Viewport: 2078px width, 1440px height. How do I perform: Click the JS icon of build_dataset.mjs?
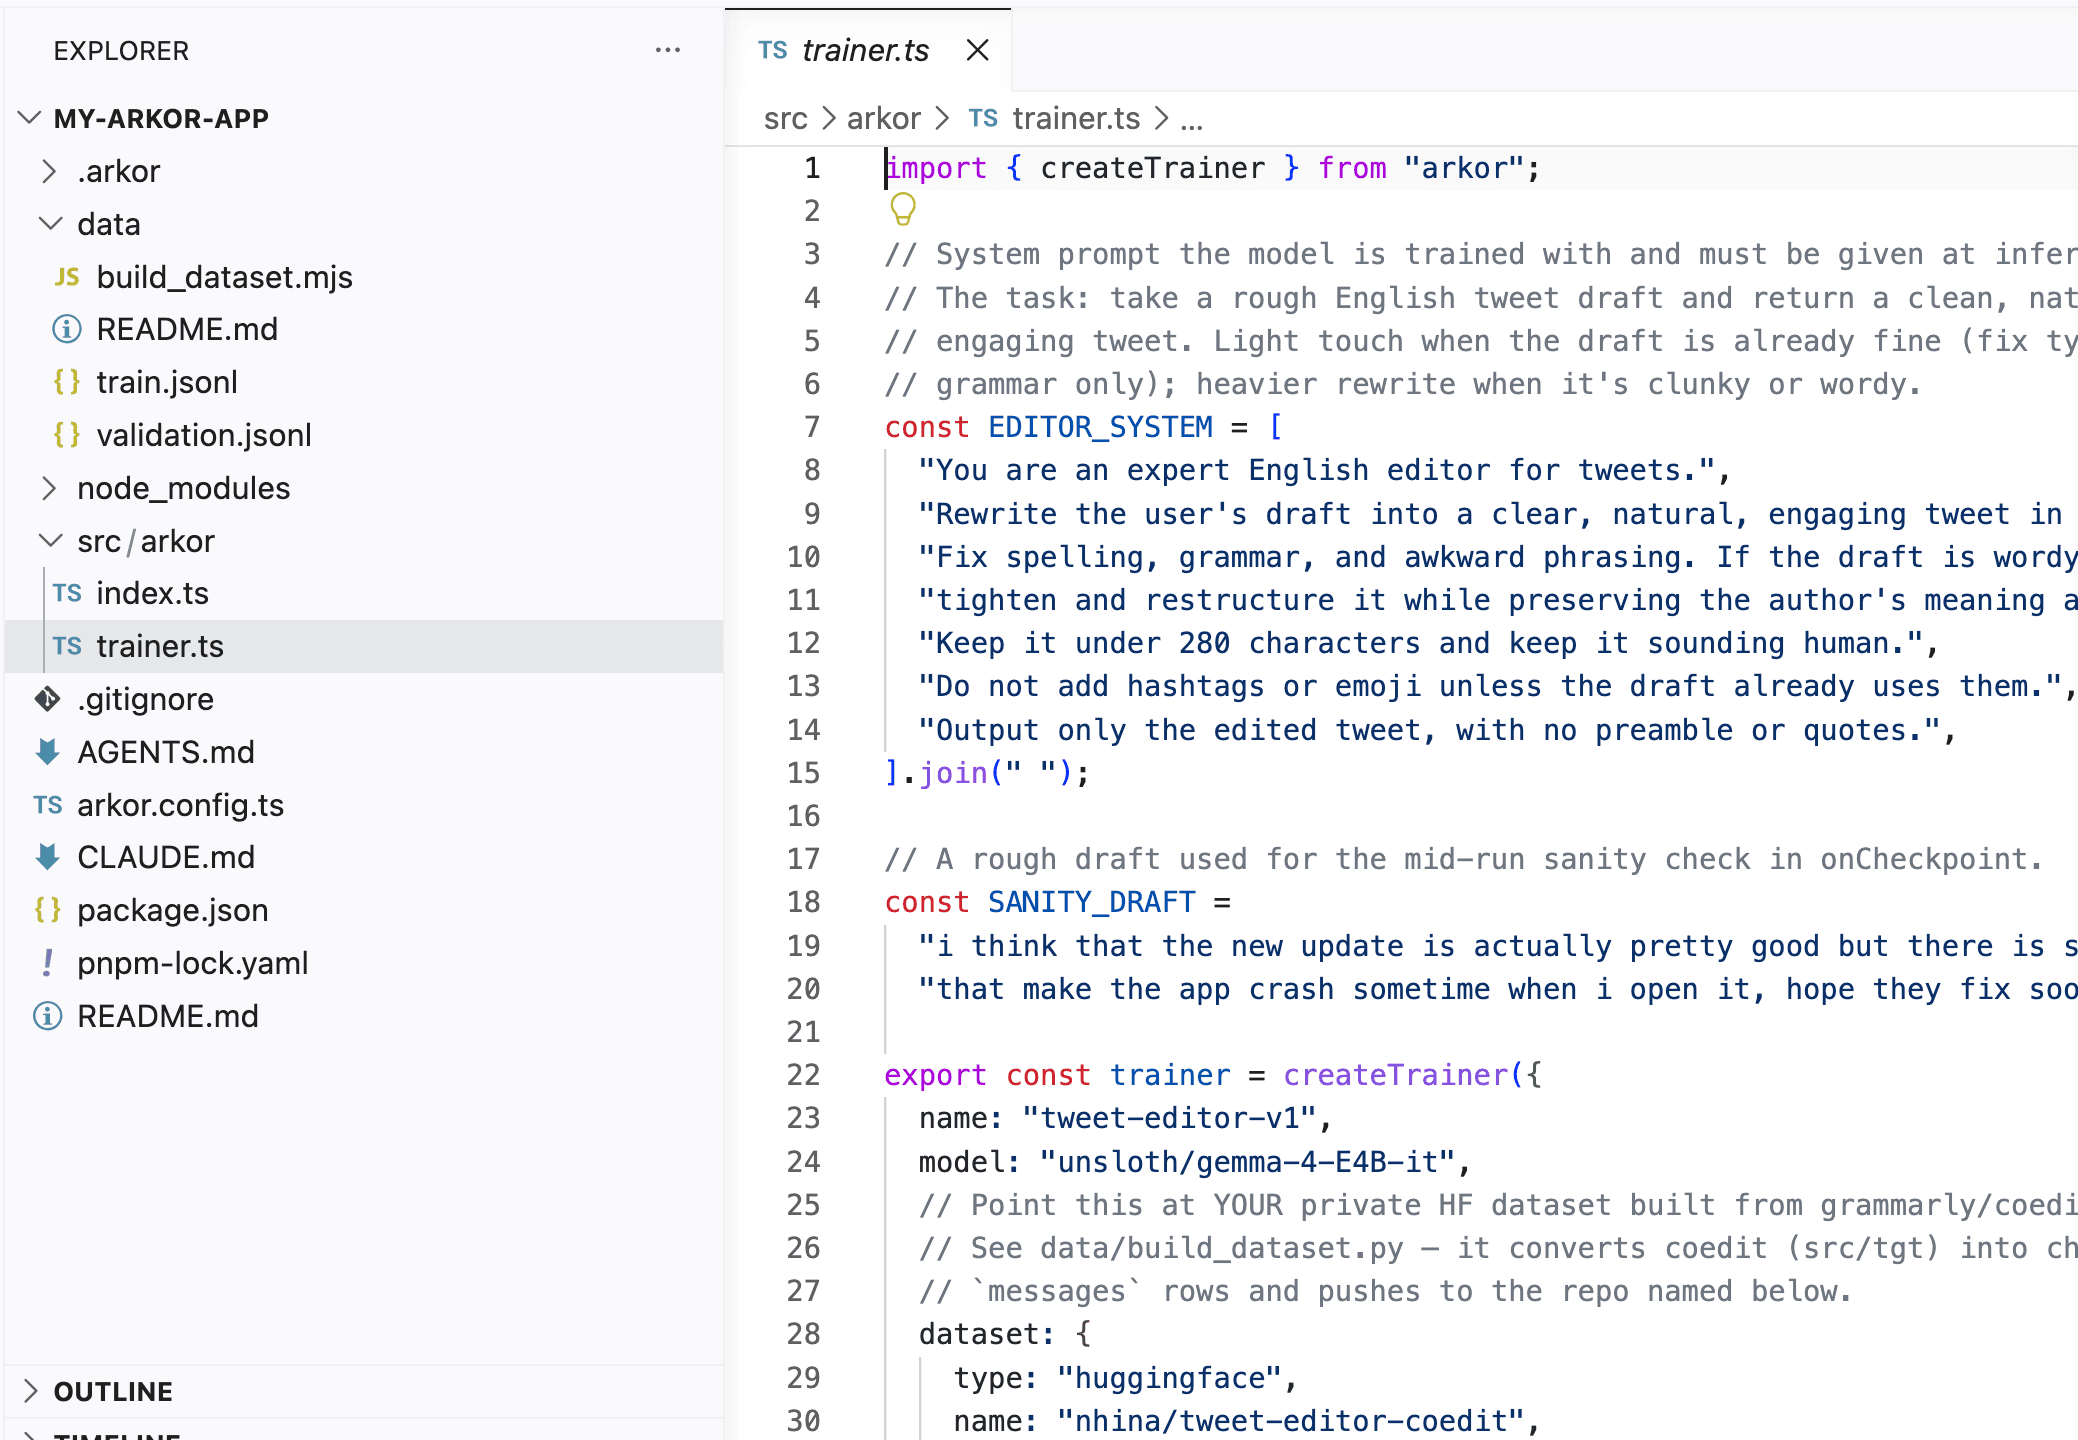[67, 277]
